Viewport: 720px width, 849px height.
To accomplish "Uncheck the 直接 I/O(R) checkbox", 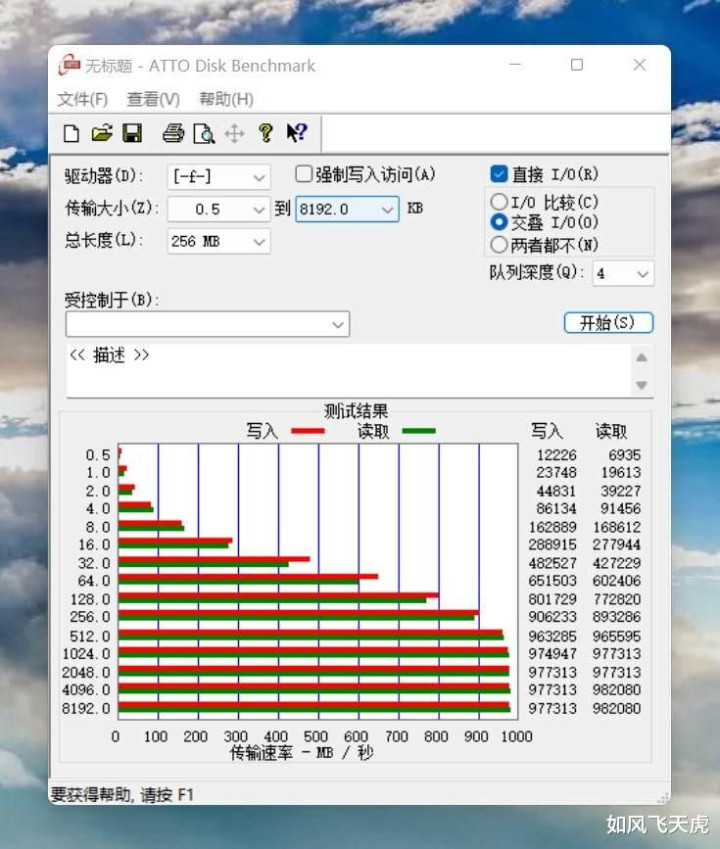I will point(499,174).
